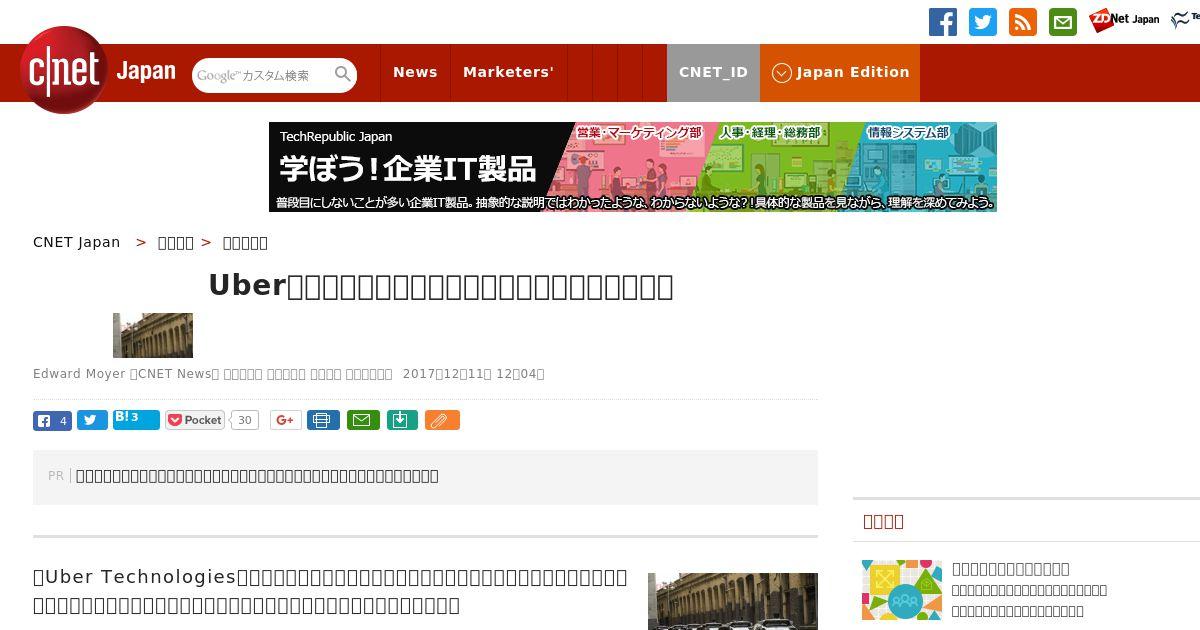The height and width of the screenshot is (630, 1200).
Task: Save article to Pocket
Action: 195,420
